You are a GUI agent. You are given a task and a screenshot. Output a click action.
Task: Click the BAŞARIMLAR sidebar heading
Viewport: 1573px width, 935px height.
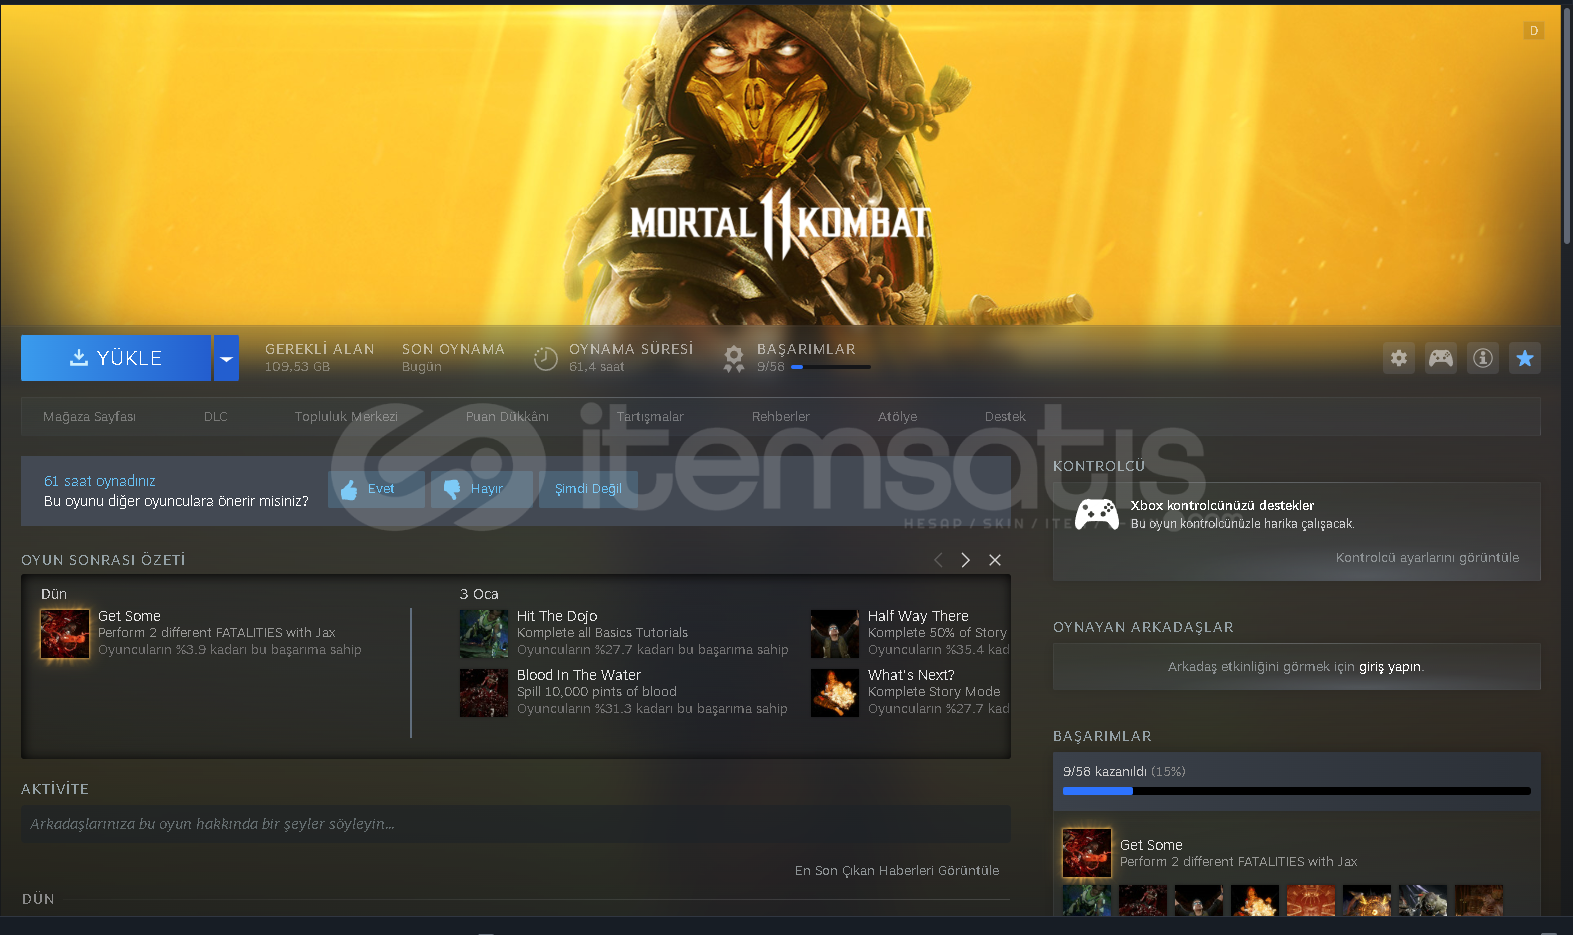pos(1102,736)
